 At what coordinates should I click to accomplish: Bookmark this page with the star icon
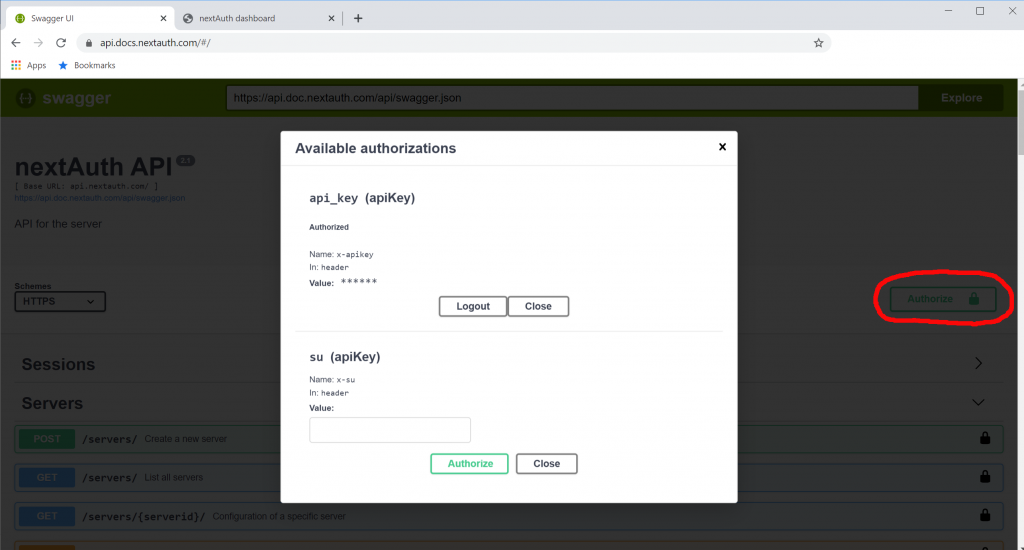tap(818, 43)
